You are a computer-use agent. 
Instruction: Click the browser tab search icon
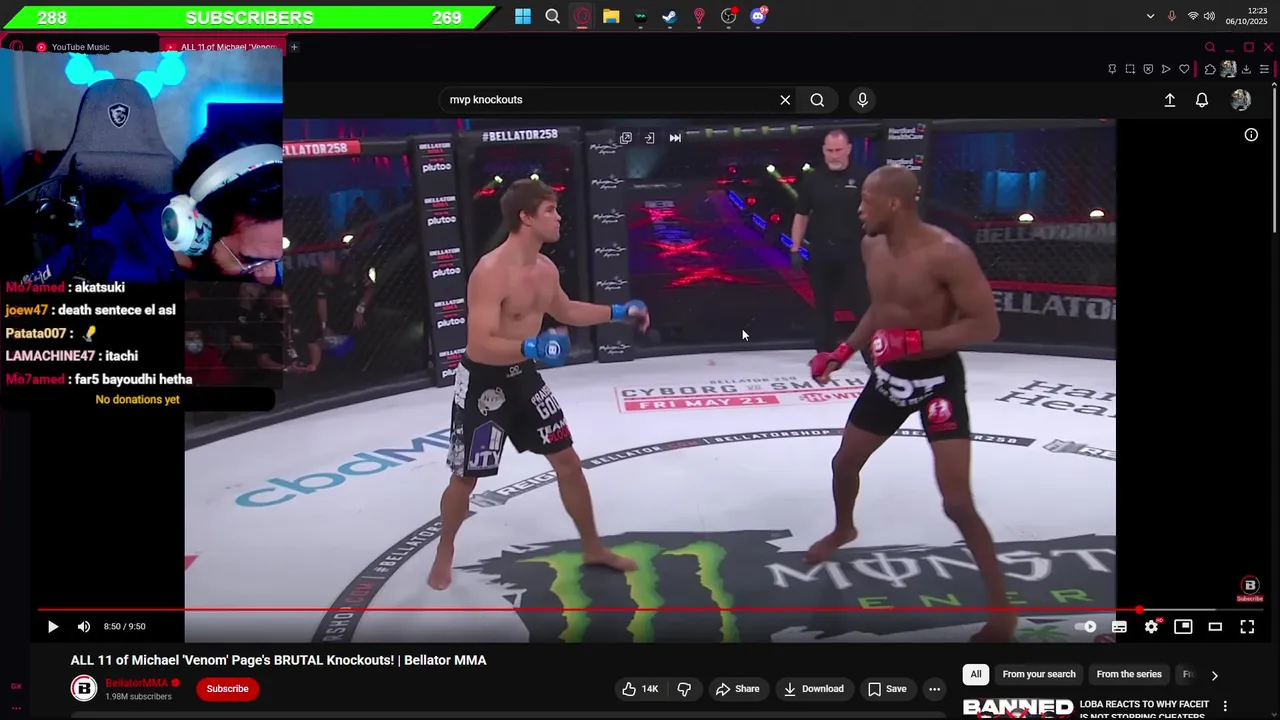point(1210,47)
